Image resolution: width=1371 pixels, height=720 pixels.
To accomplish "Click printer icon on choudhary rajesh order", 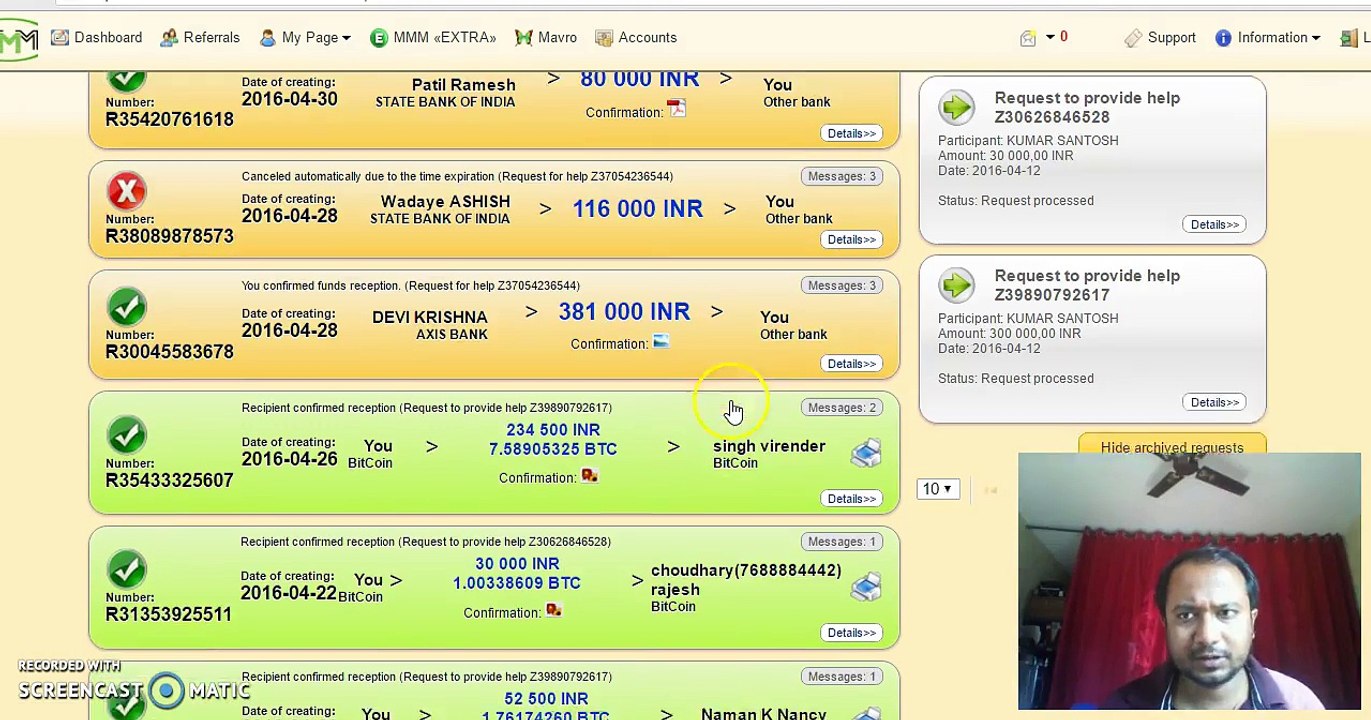I will (x=866, y=586).
